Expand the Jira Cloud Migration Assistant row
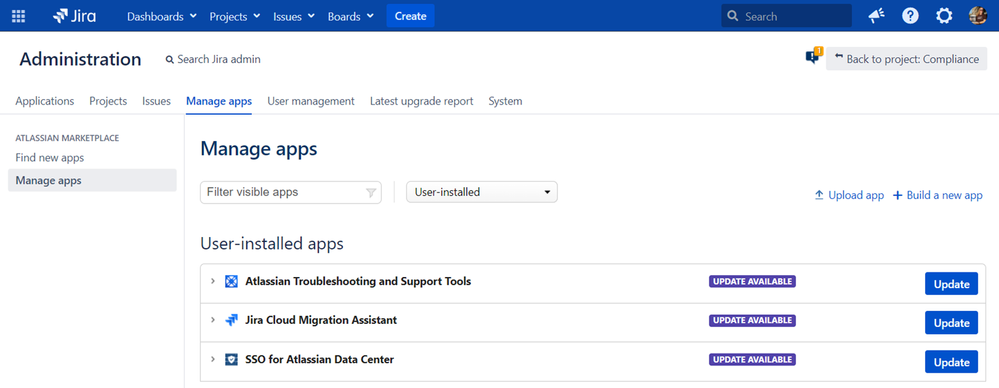 coord(213,320)
